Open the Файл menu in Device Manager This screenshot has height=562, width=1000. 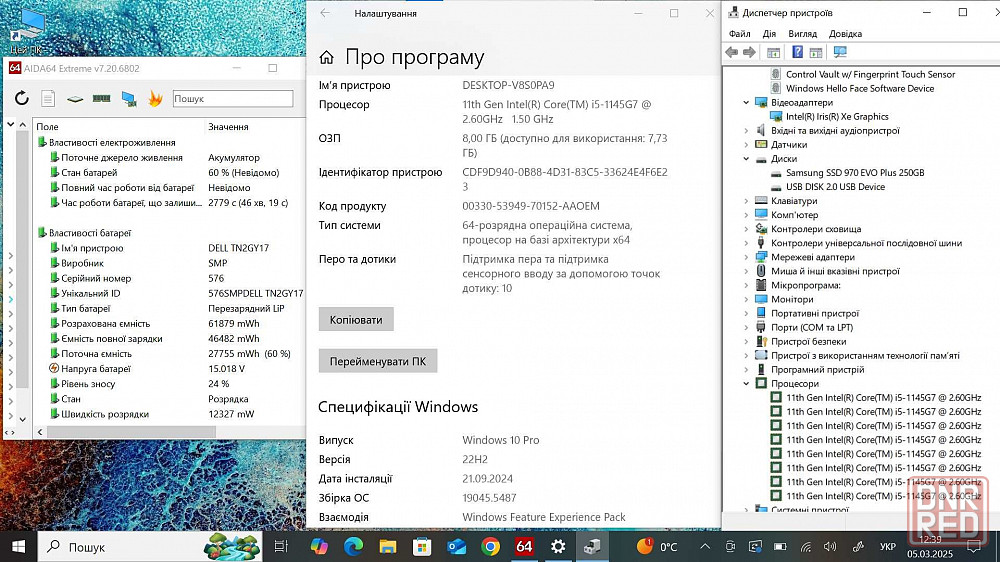pyautogui.click(x=739, y=34)
